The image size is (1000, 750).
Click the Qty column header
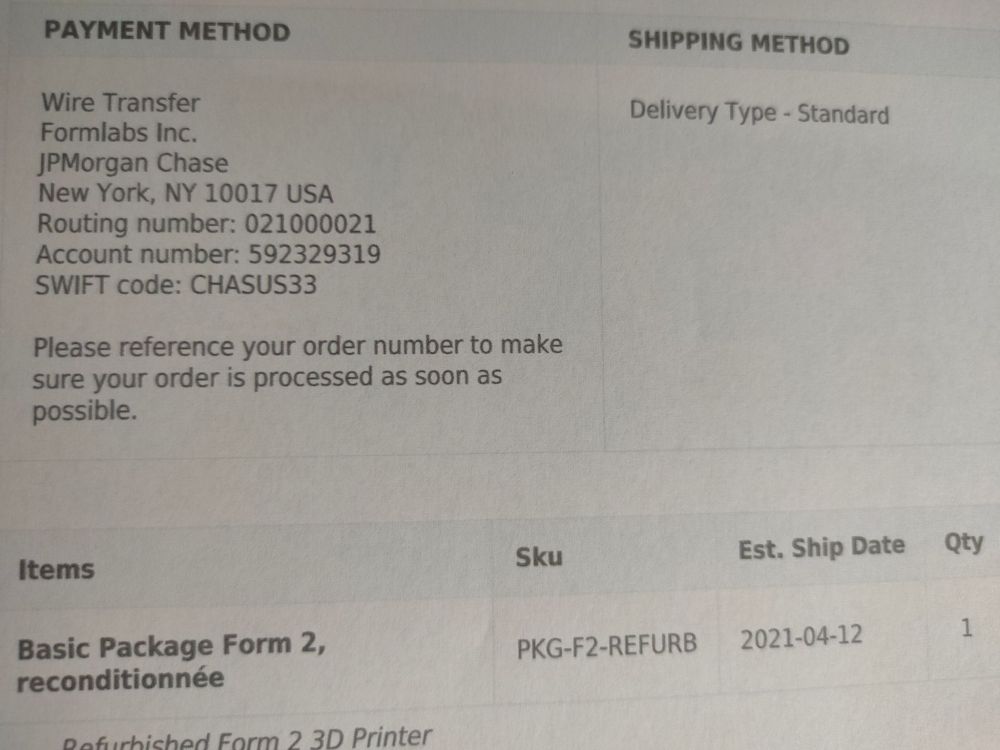[963, 543]
